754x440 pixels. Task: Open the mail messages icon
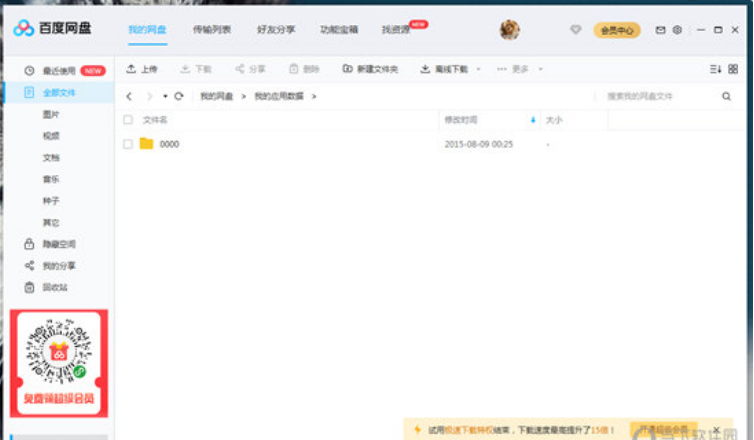[x=660, y=30]
